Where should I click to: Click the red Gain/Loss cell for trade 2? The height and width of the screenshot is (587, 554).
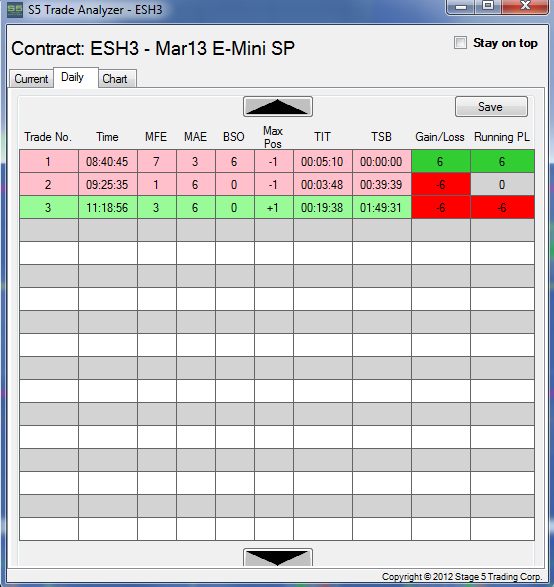pos(441,184)
